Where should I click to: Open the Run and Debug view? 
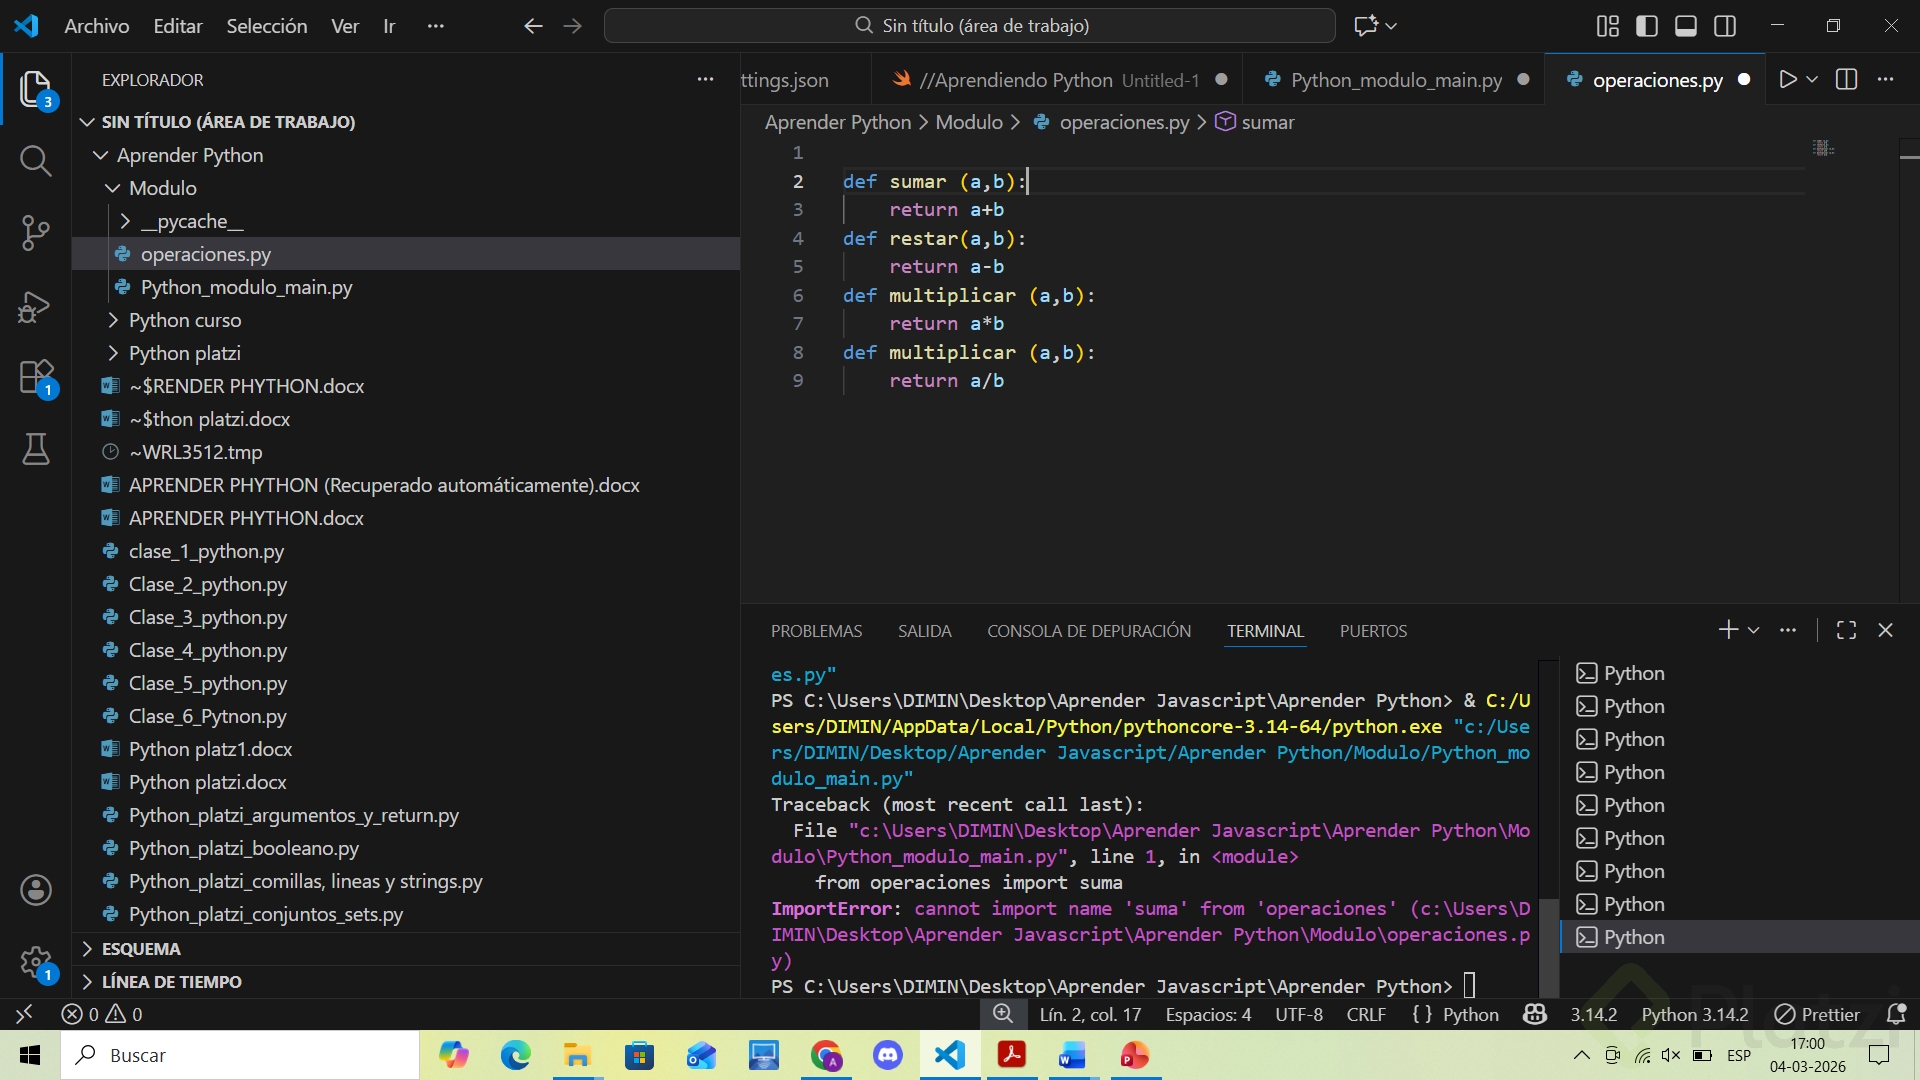click(36, 306)
